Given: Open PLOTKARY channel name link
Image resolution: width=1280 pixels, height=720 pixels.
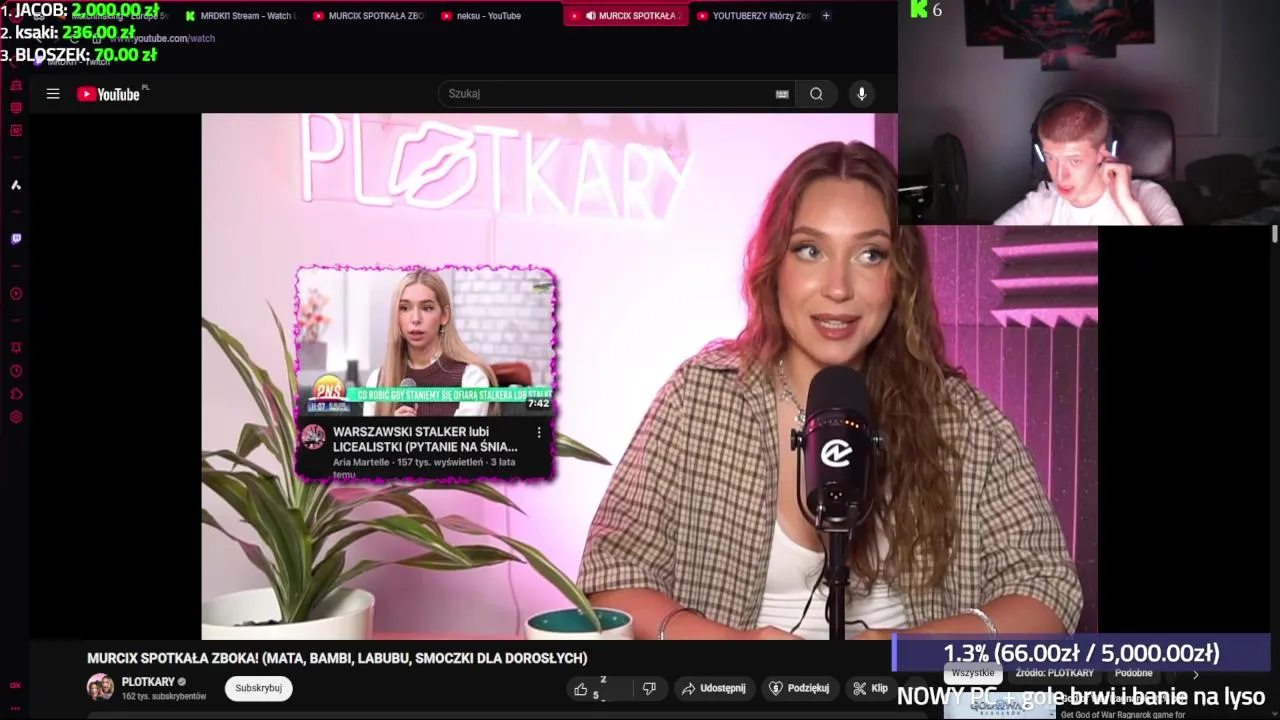Looking at the screenshot, I should tap(148, 682).
